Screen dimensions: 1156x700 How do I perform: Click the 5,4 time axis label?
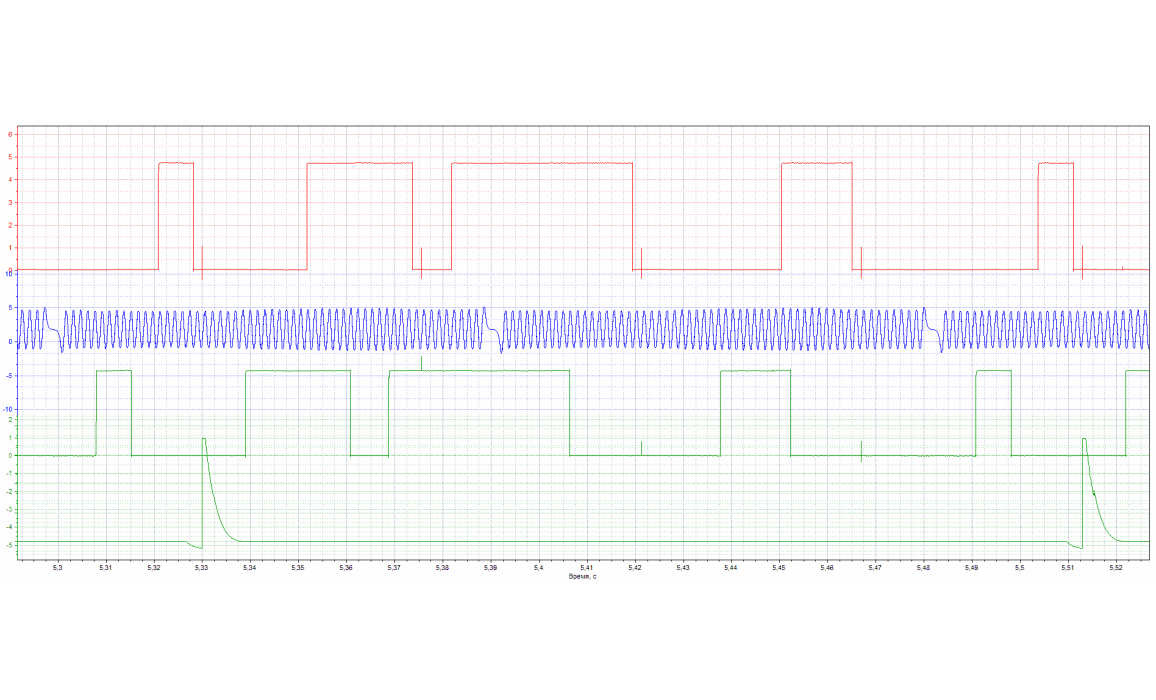tap(538, 568)
